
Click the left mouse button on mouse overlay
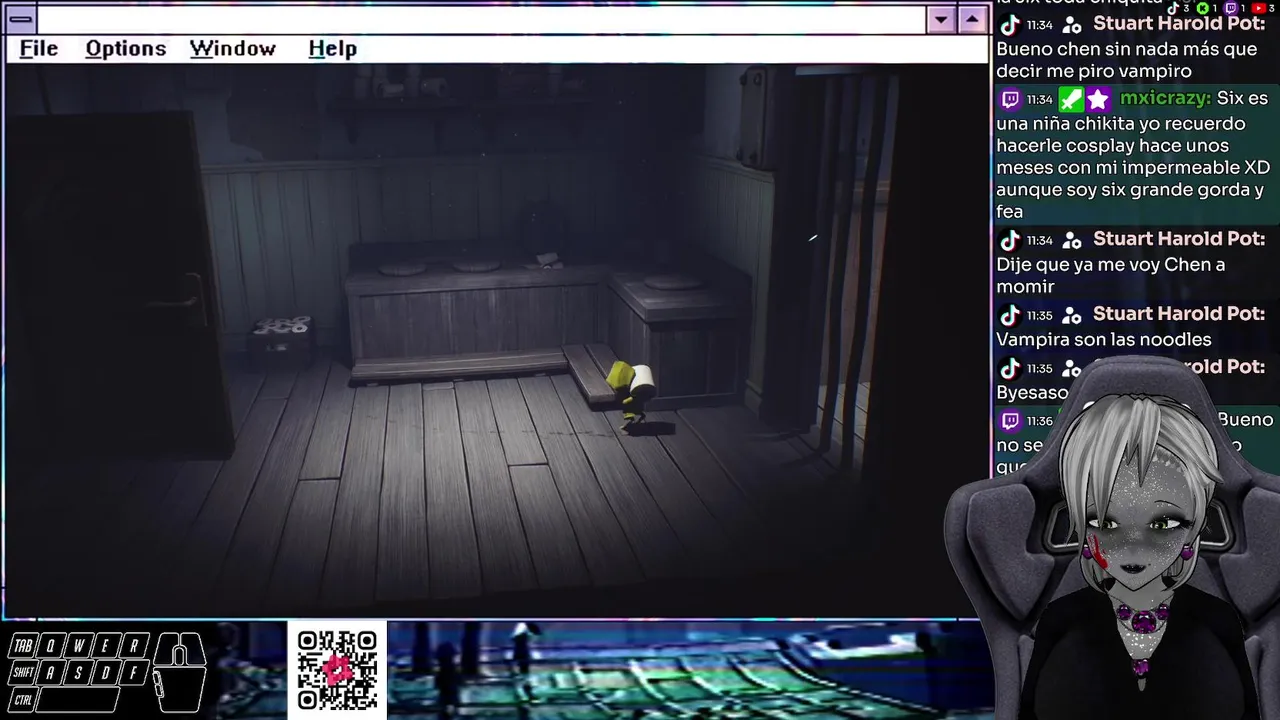tap(164, 648)
